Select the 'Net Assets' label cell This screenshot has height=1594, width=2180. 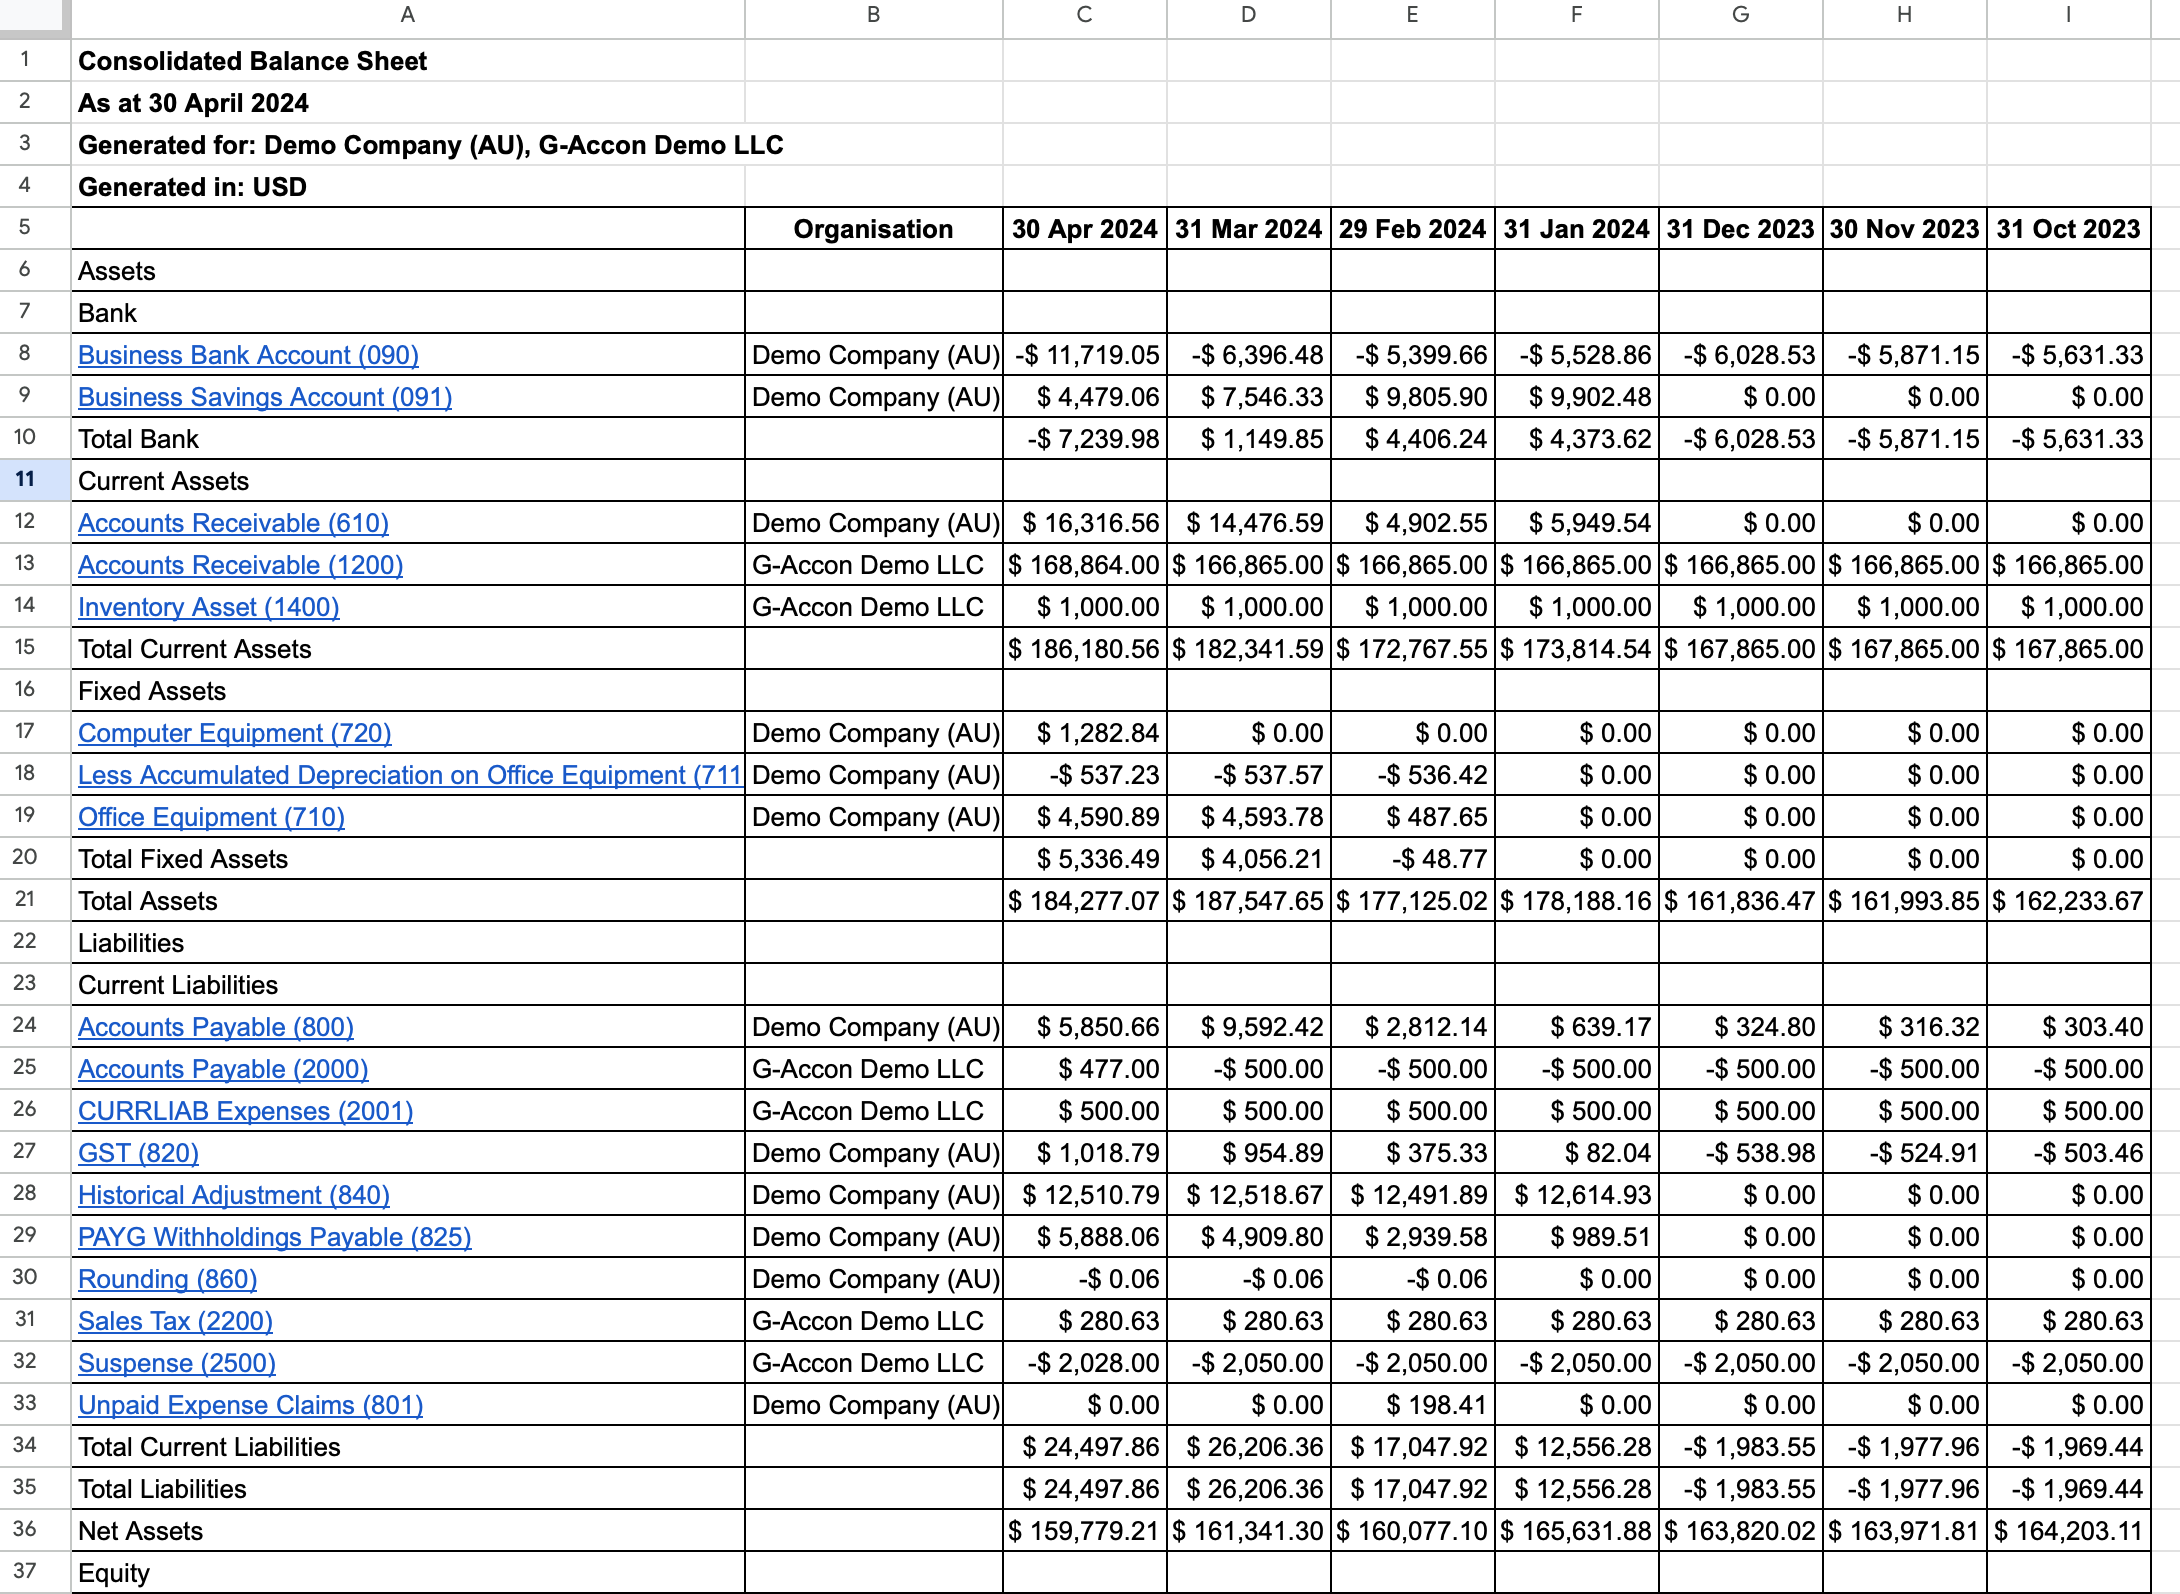(x=408, y=1531)
